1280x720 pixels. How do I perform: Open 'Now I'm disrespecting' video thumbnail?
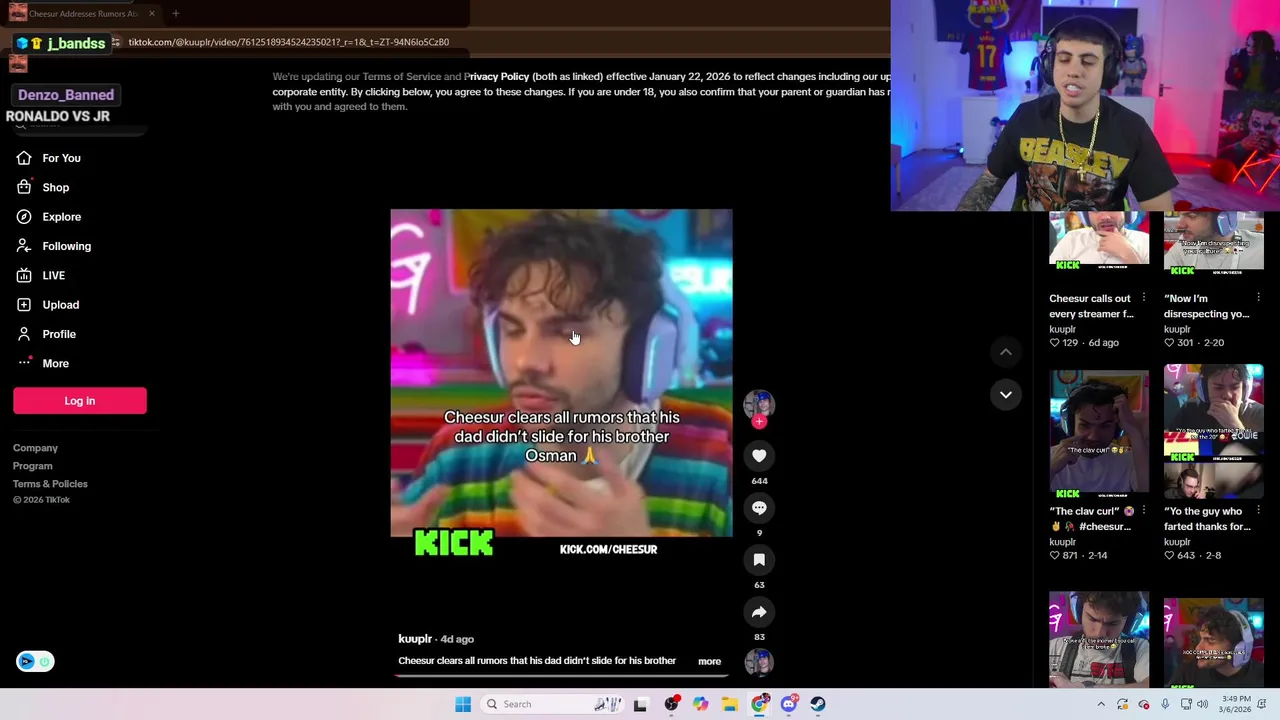tap(1213, 243)
